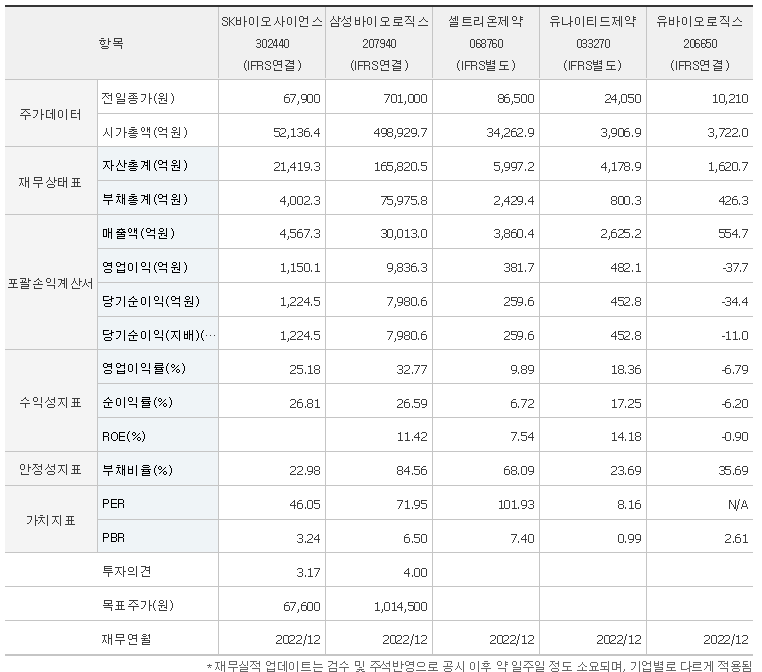Select the 부채총계(억원) row label
The height and width of the screenshot is (672, 762).
[x=144, y=199]
